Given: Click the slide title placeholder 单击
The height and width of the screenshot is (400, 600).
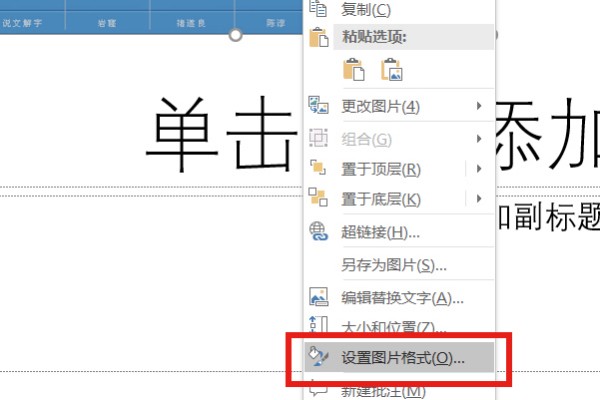Looking at the screenshot, I should (222, 134).
